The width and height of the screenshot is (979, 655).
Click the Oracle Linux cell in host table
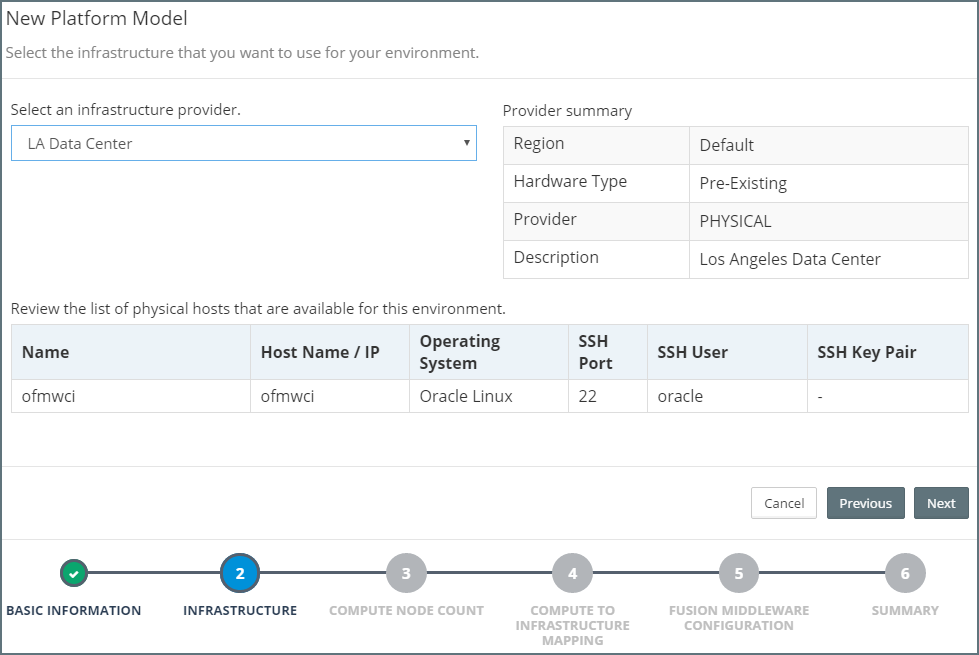click(466, 396)
